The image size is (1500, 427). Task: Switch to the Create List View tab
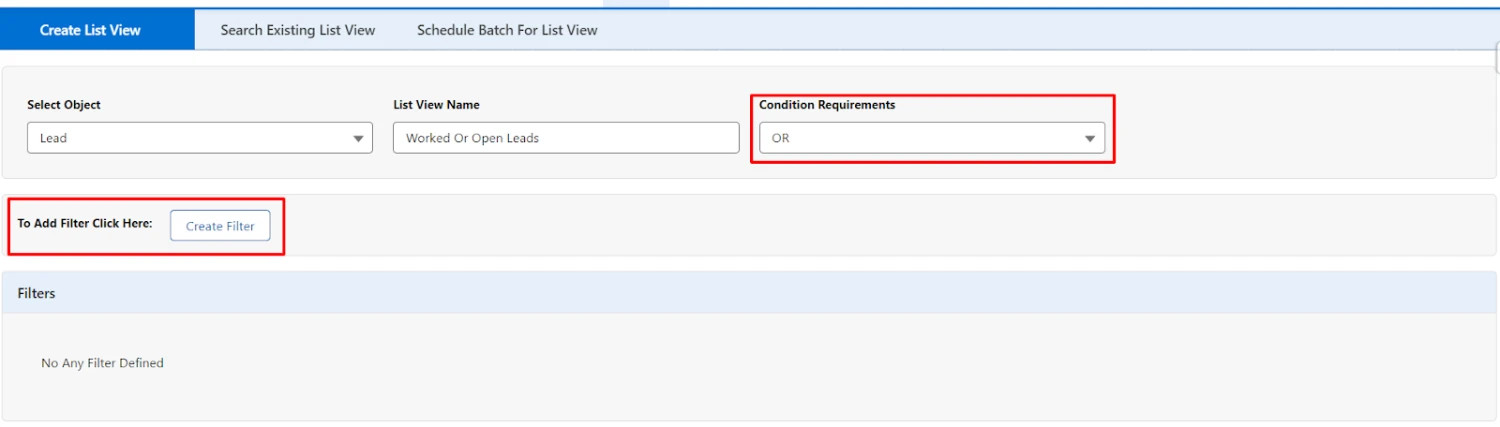[x=90, y=30]
